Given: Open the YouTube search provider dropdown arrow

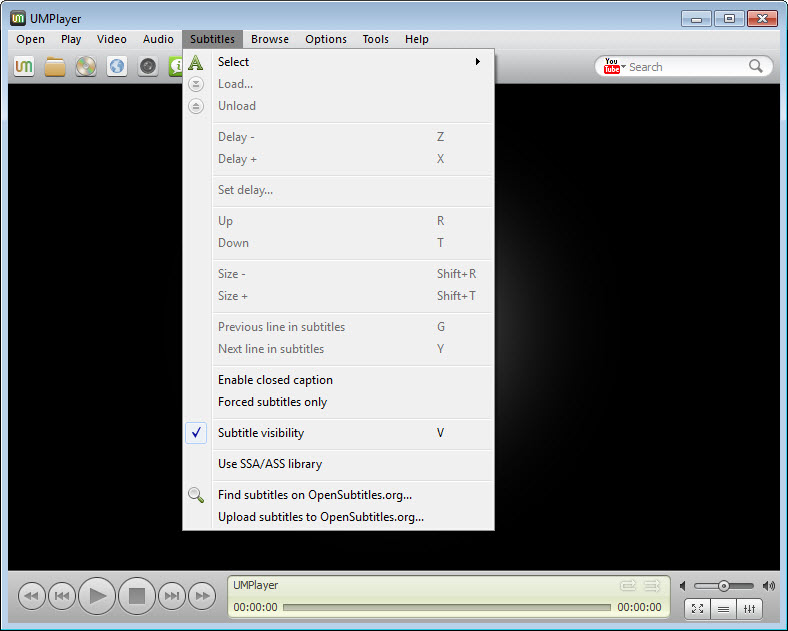Looking at the screenshot, I should 624,66.
